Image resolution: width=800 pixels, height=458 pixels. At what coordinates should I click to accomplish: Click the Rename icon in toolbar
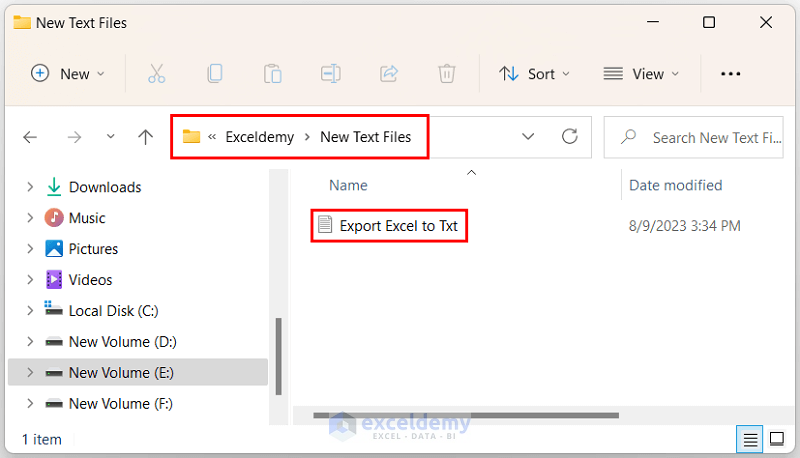[x=330, y=73]
